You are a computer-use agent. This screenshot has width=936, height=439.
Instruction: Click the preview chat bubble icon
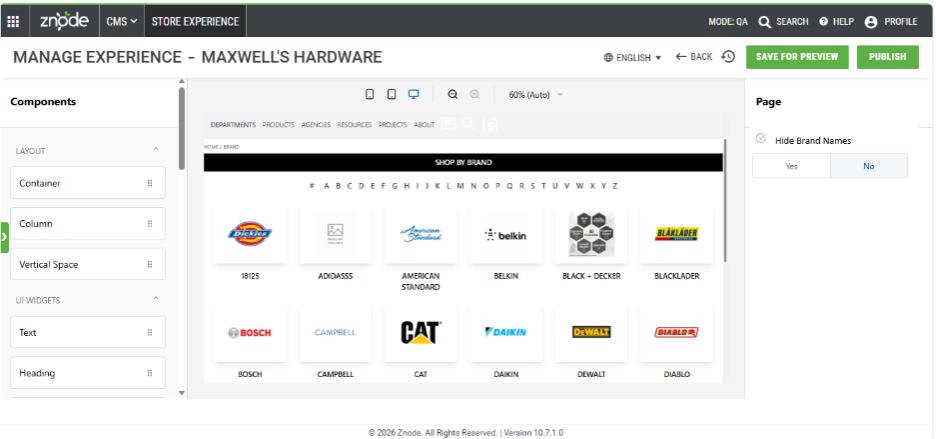[x=448, y=124]
